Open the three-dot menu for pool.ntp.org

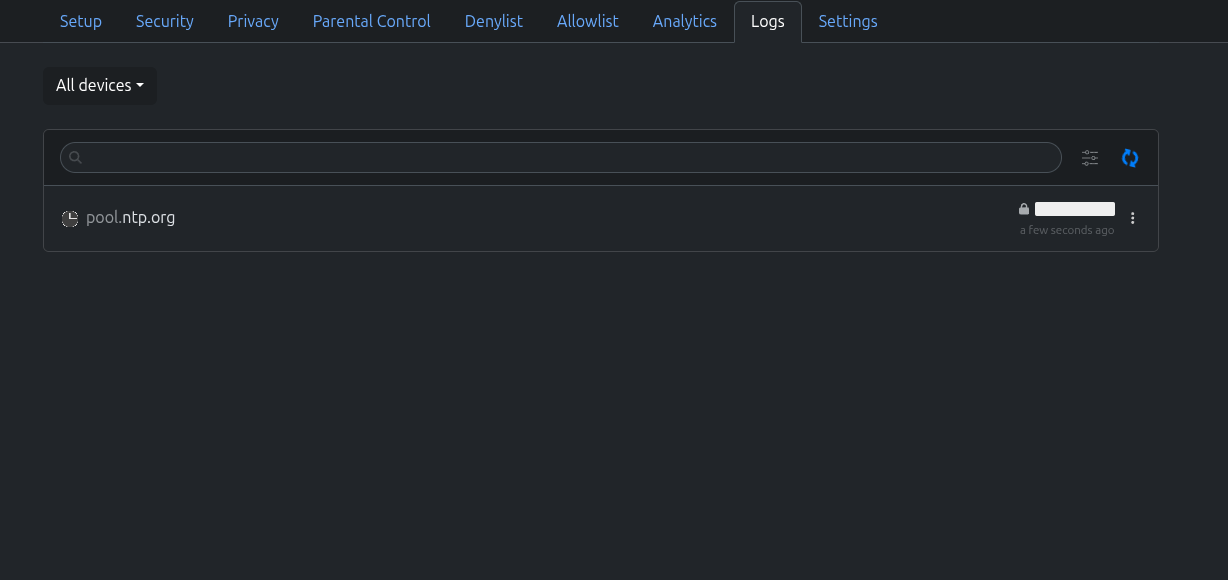1133,218
